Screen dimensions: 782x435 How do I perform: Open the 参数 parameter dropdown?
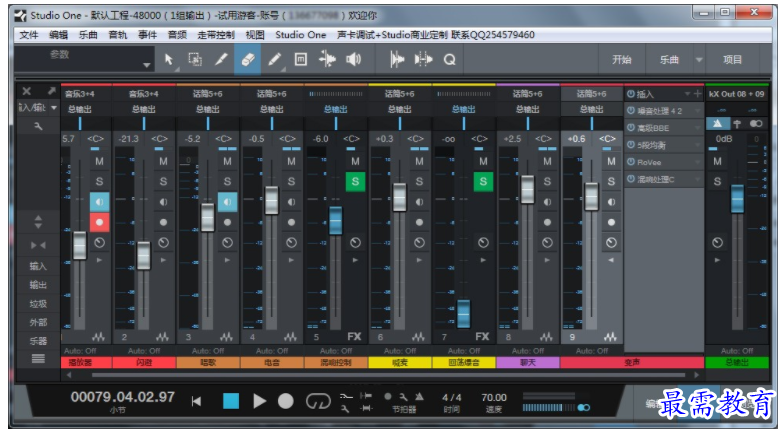coord(146,65)
